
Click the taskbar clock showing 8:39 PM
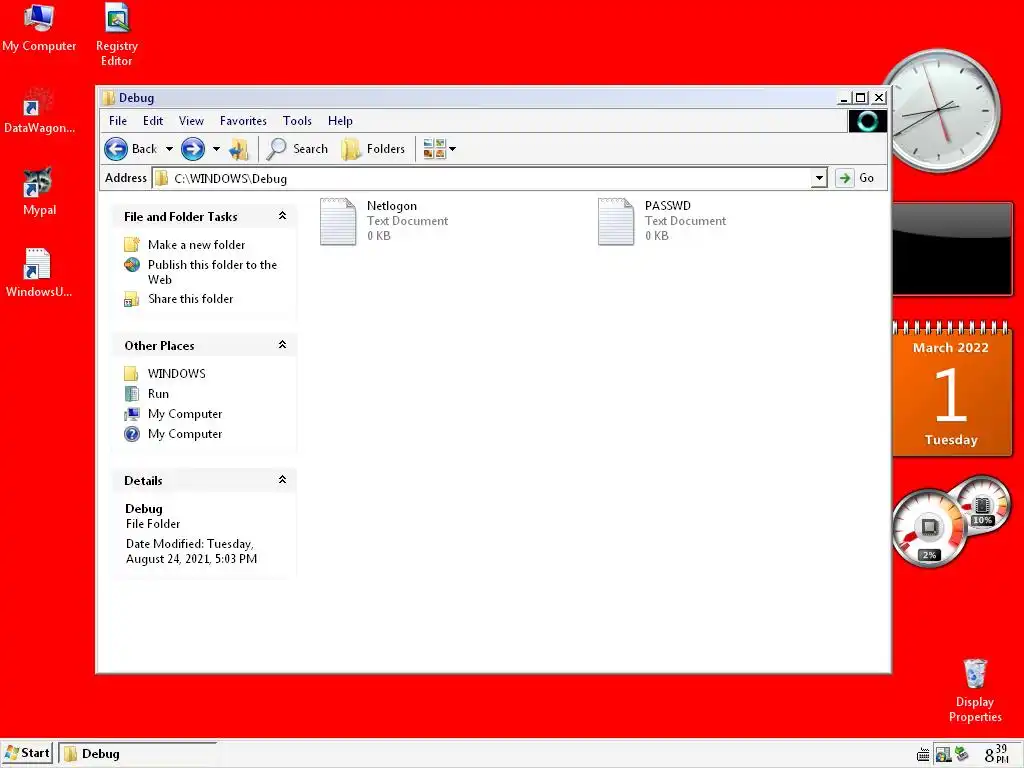click(997, 754)
